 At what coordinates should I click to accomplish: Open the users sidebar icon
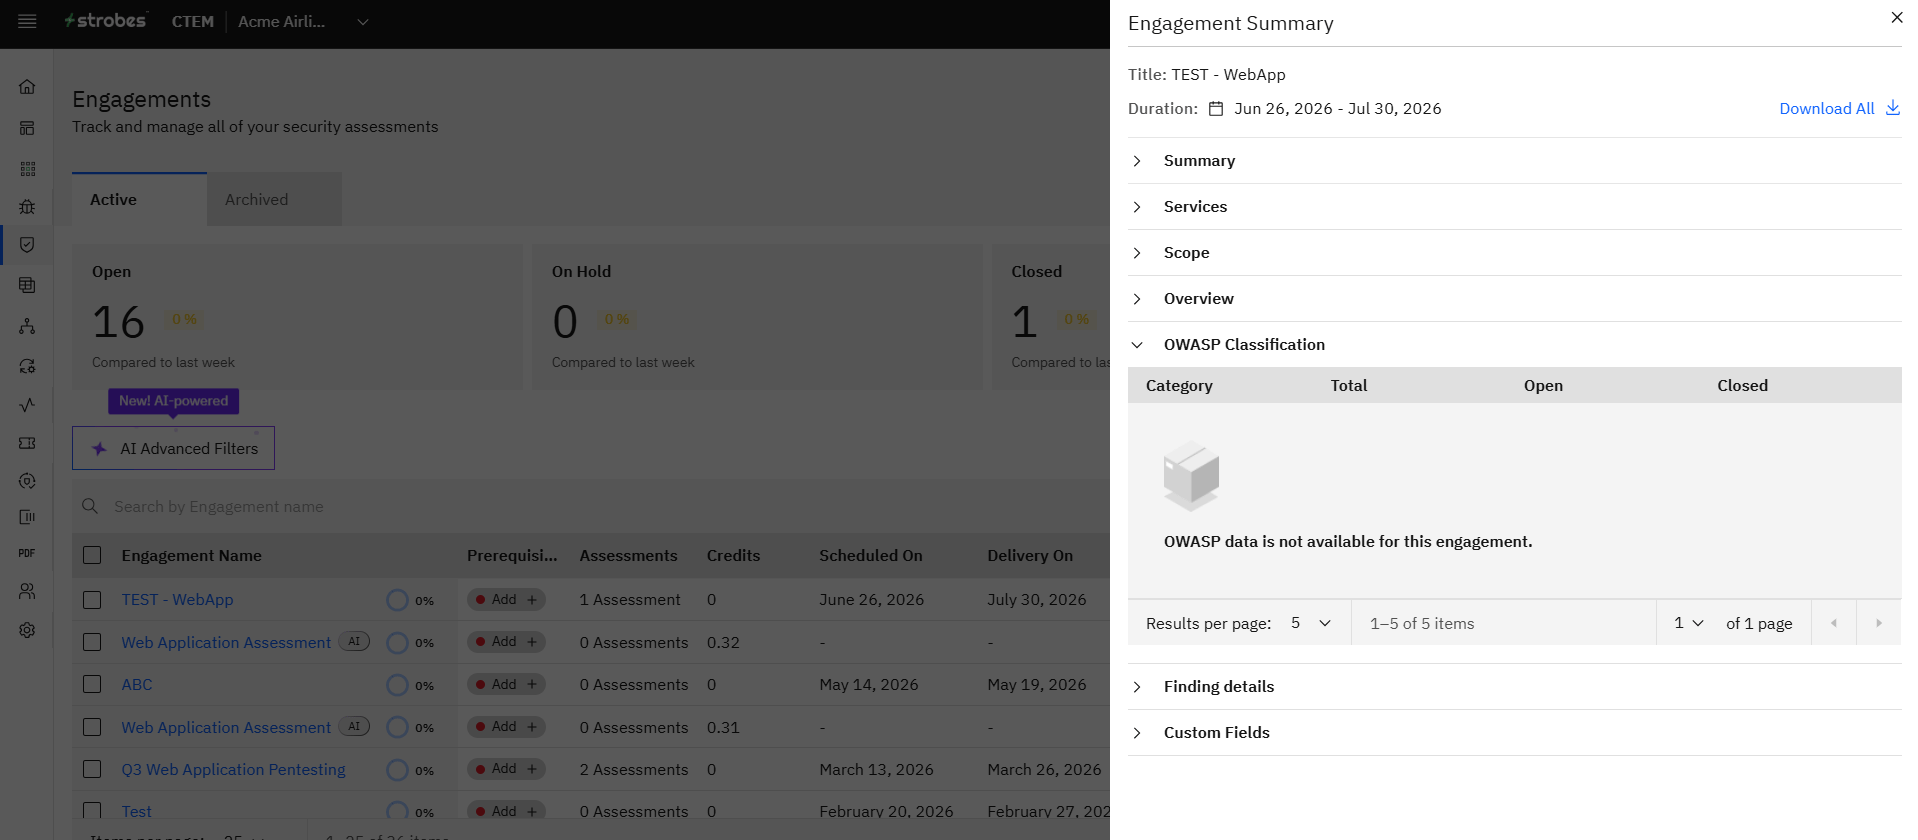coord(27,591)
